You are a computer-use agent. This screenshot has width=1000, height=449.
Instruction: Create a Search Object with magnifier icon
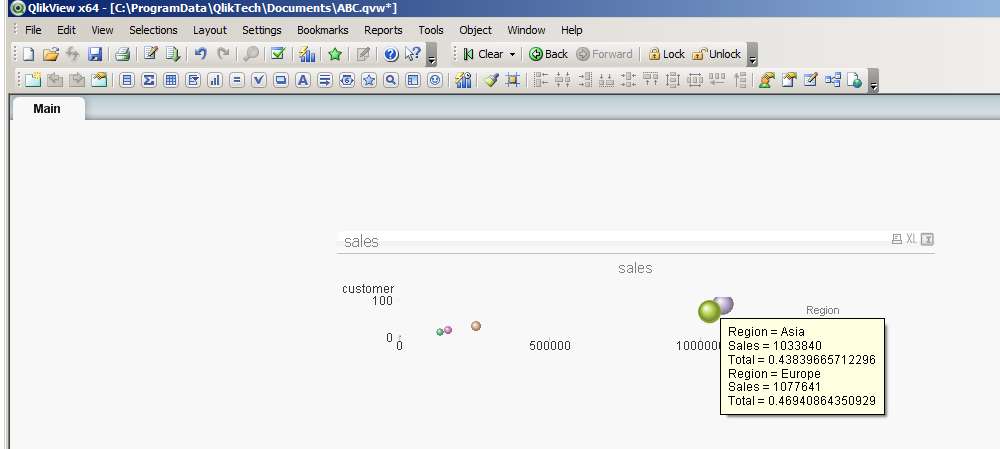click(391, 80)
